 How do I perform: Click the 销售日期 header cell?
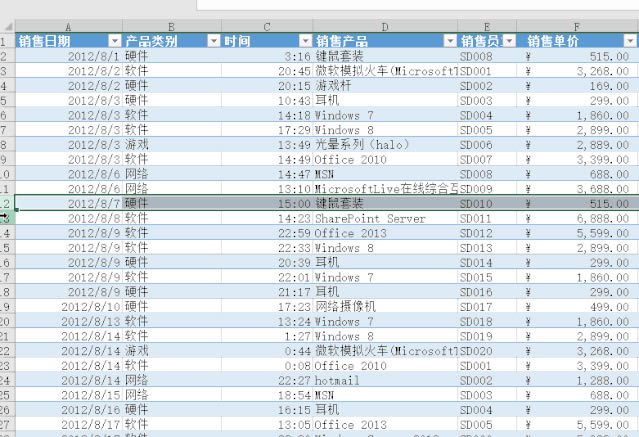point(68,41)
